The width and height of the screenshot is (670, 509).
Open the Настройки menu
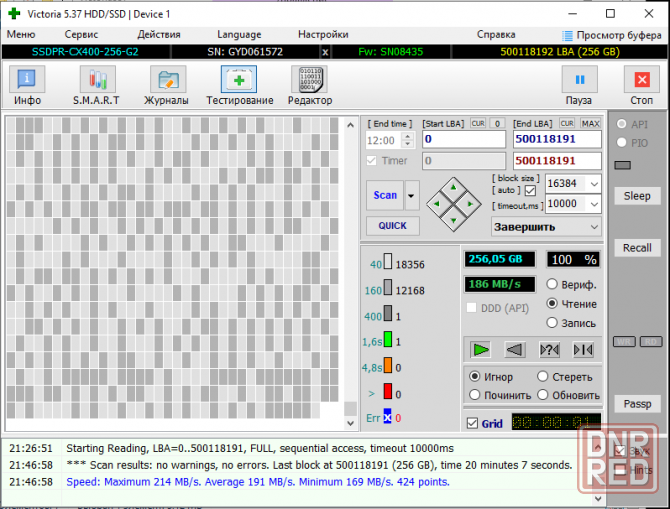point(323,34)
